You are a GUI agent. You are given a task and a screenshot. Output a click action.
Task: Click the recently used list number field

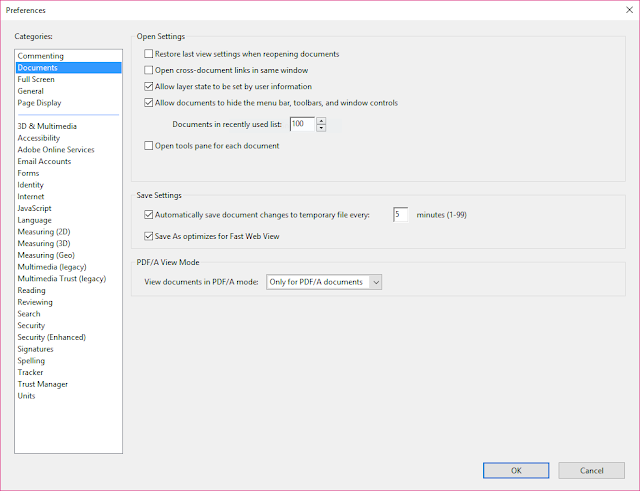click(x=302, y=124)
